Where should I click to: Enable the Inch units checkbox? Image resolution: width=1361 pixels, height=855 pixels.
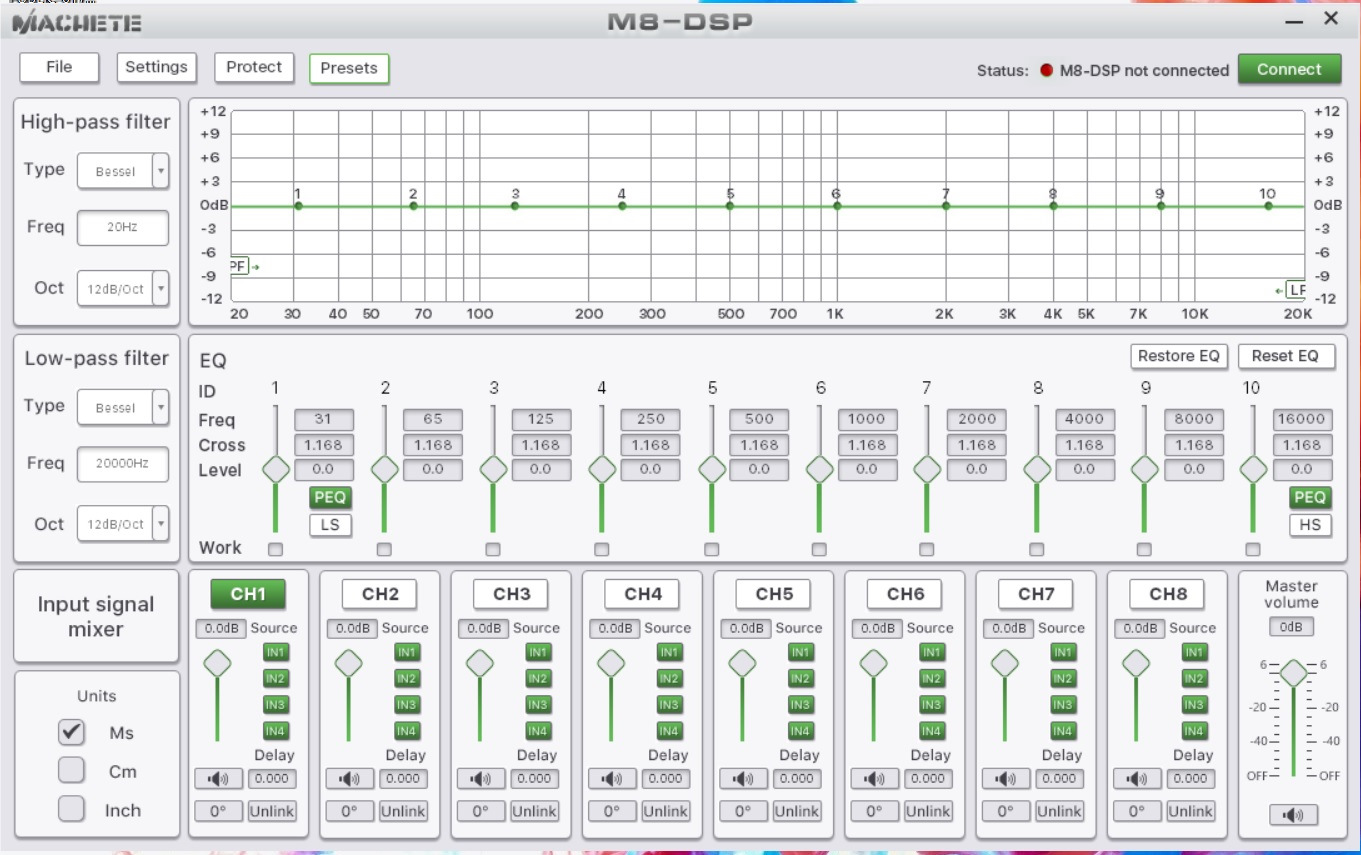71,809
